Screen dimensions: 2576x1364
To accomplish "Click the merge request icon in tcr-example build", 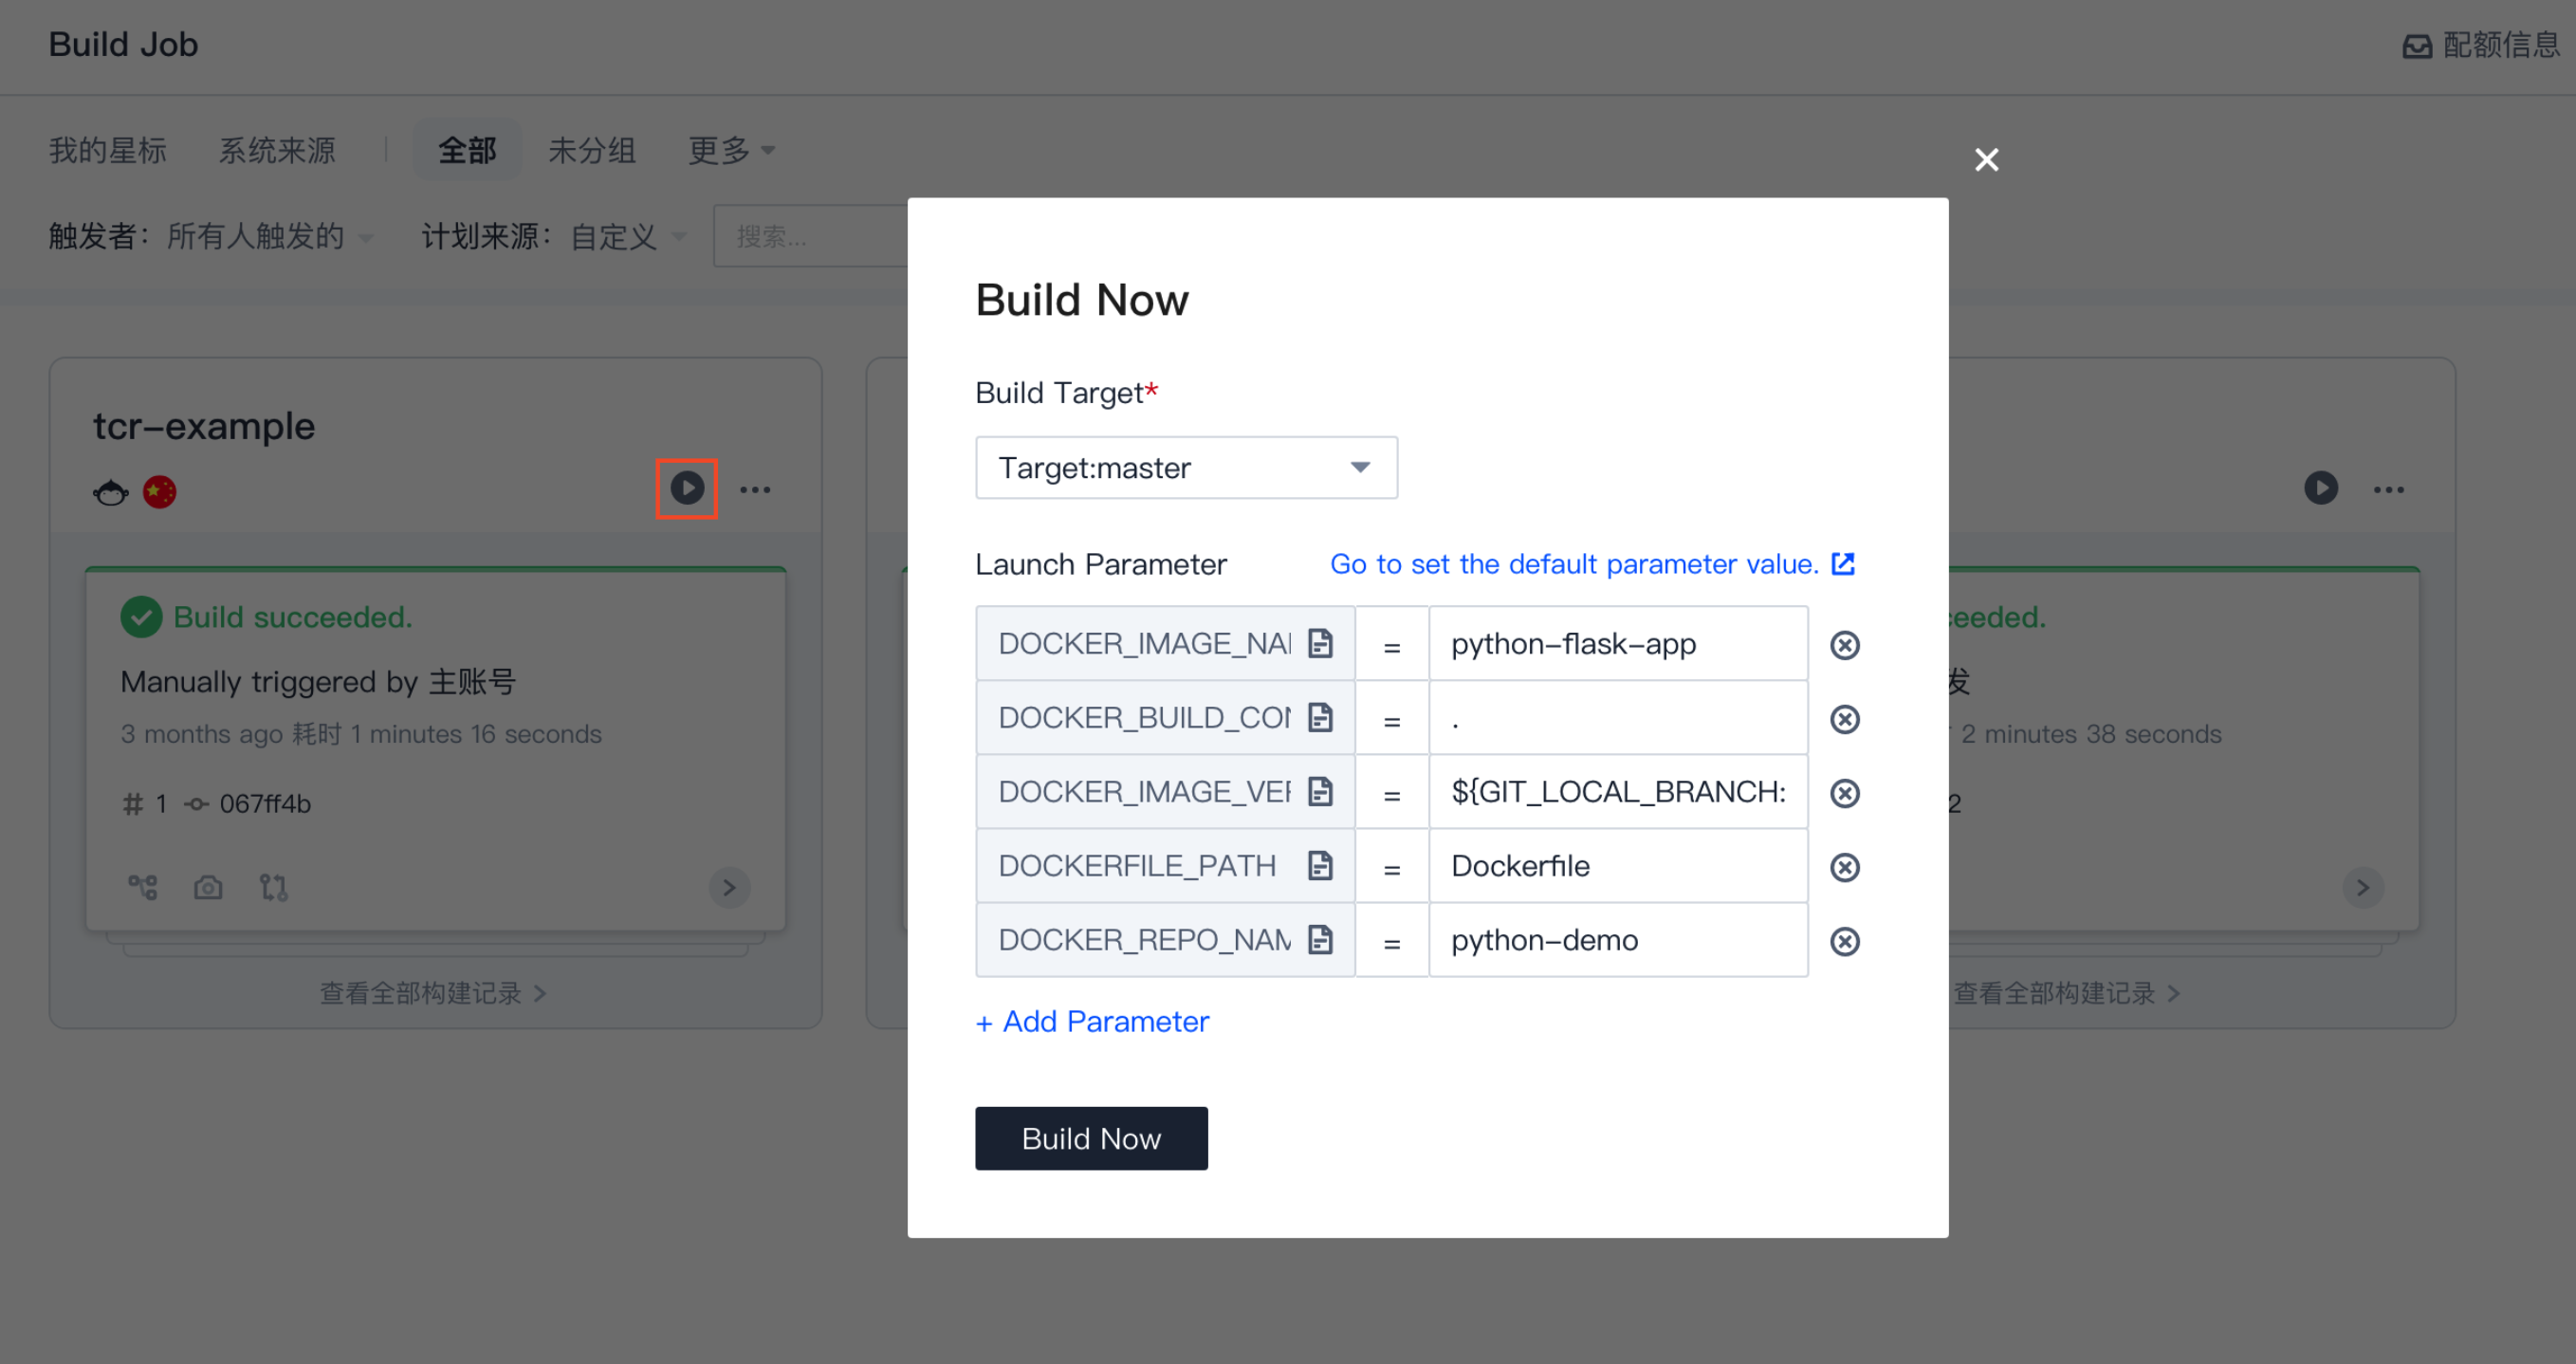I will pos(273,887).
